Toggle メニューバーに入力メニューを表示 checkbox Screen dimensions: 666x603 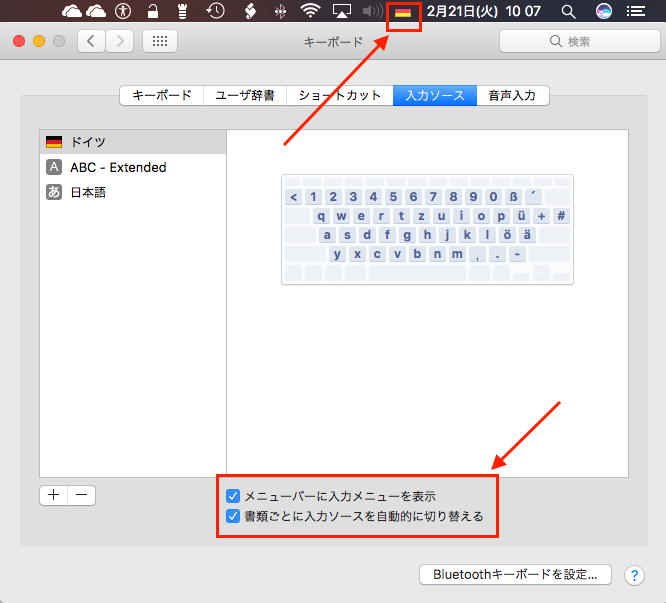click(x=233, y=496)
